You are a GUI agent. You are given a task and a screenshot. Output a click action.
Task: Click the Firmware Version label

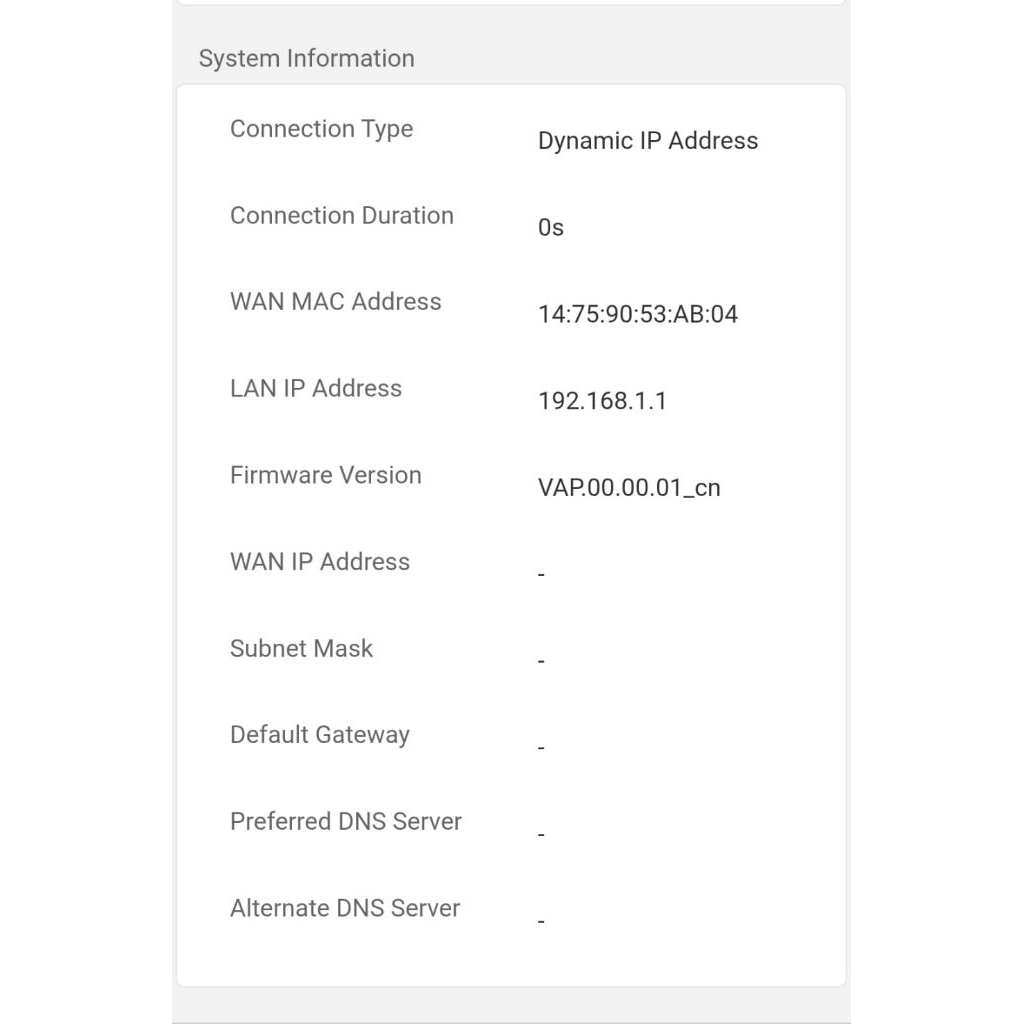[325, 475]
